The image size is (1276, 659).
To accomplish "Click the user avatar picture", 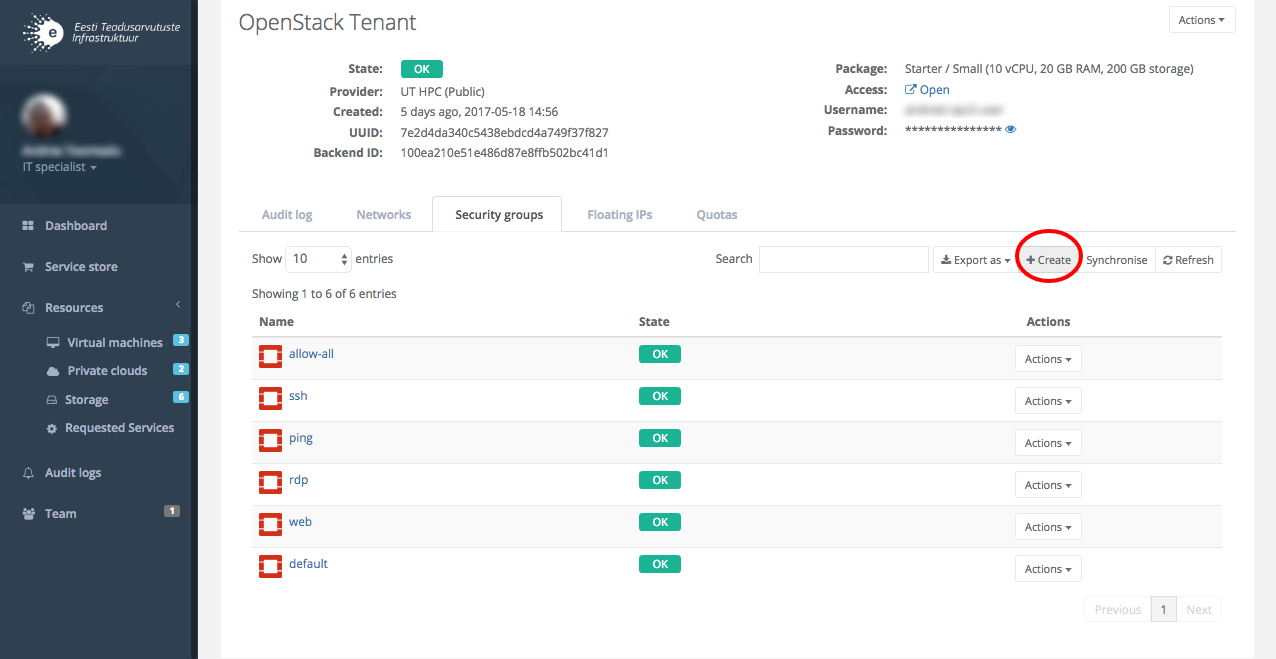I will [x=44, y=116].
